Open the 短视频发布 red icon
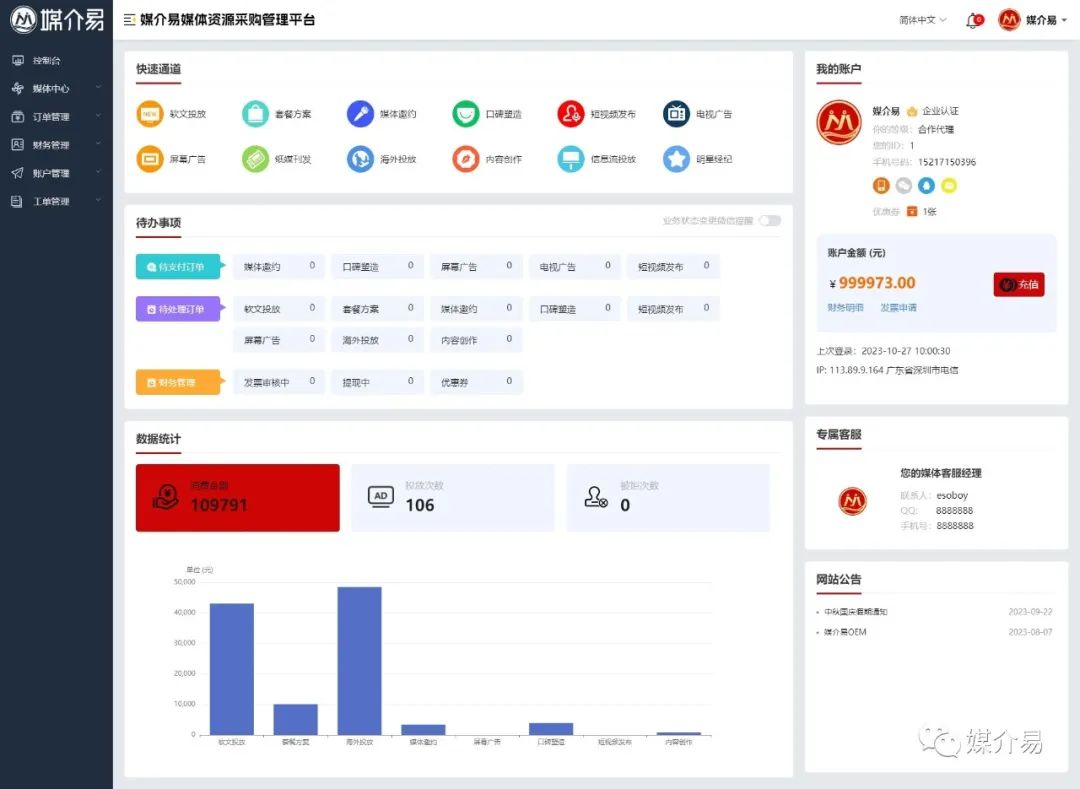Image resolution: width=1080 pixels, height=789 pixels. point(570,114)
